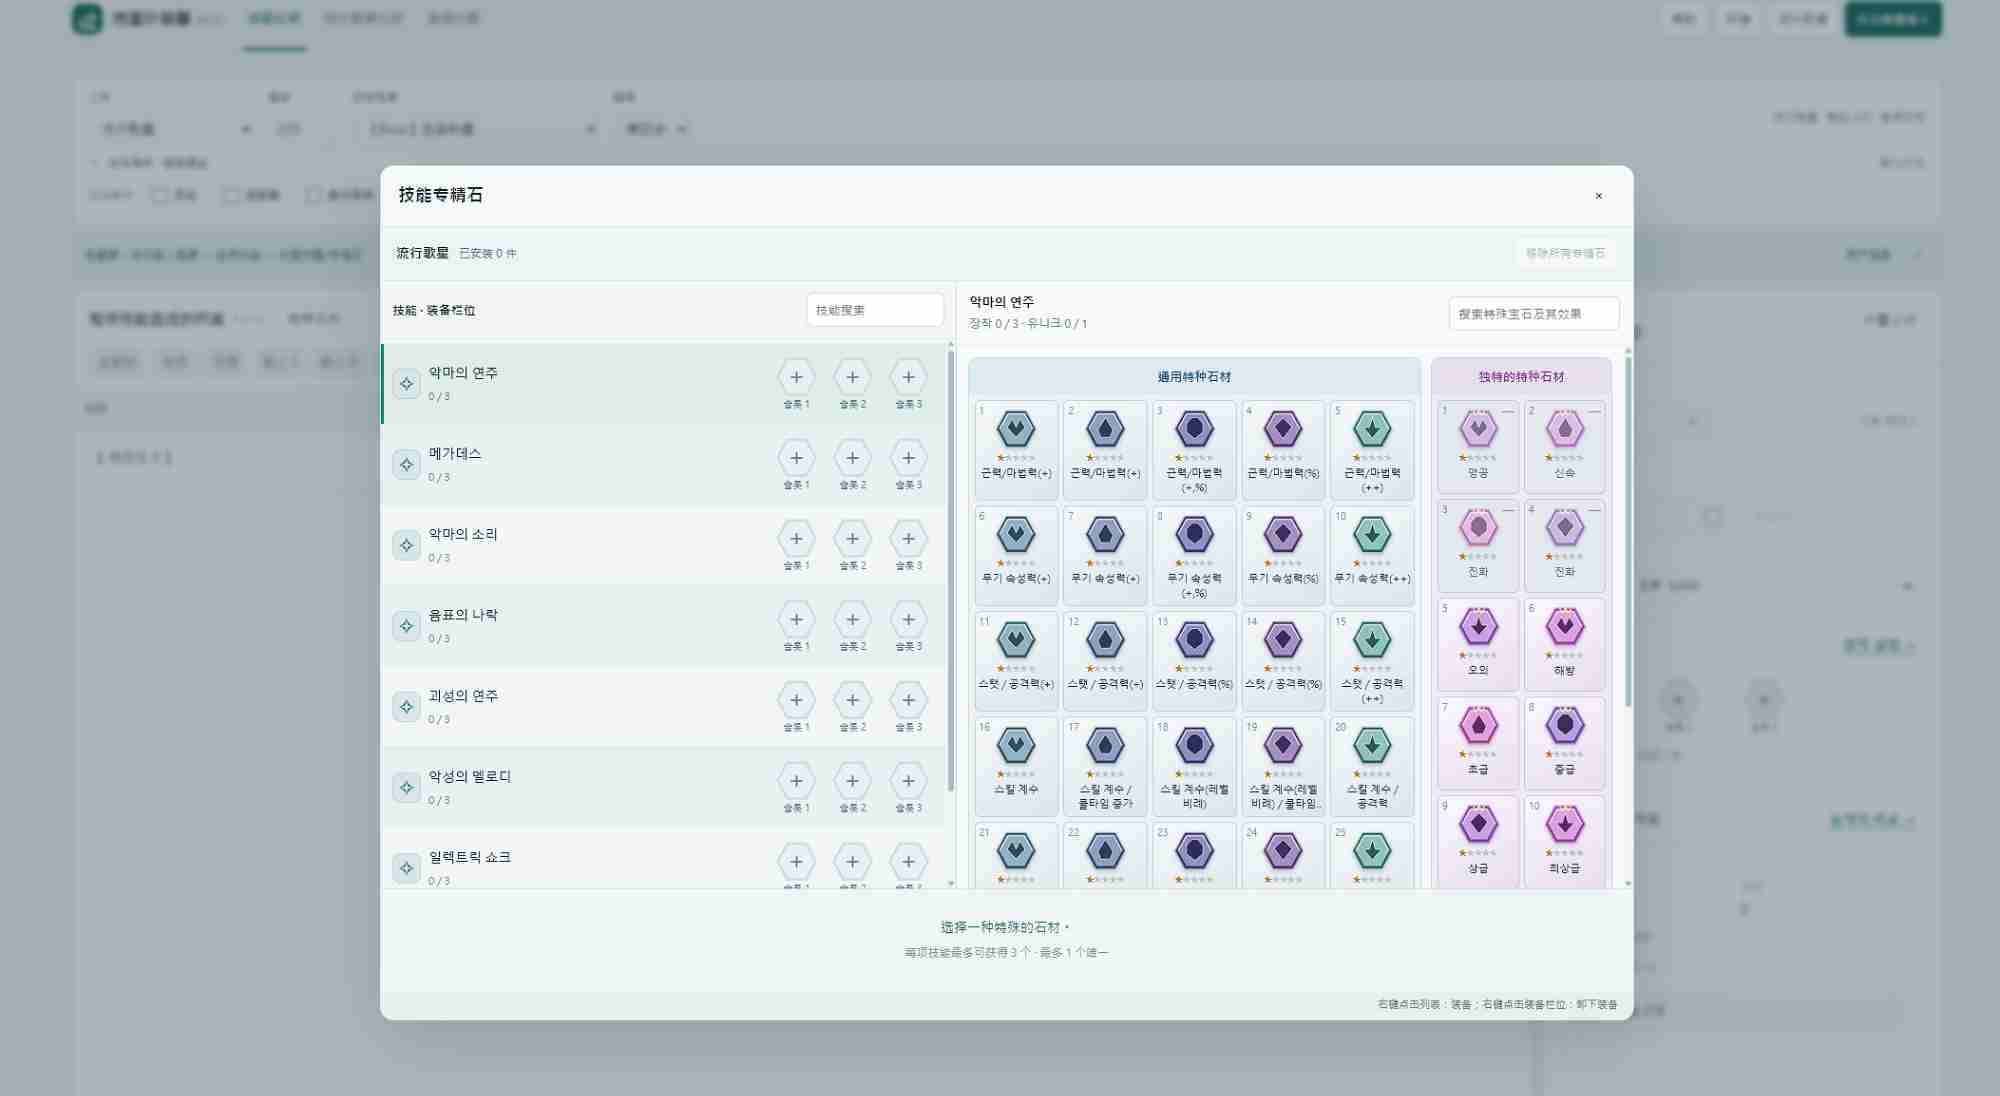Open slot 1 of 악성의 멜로디

click(x=796, y=781)
